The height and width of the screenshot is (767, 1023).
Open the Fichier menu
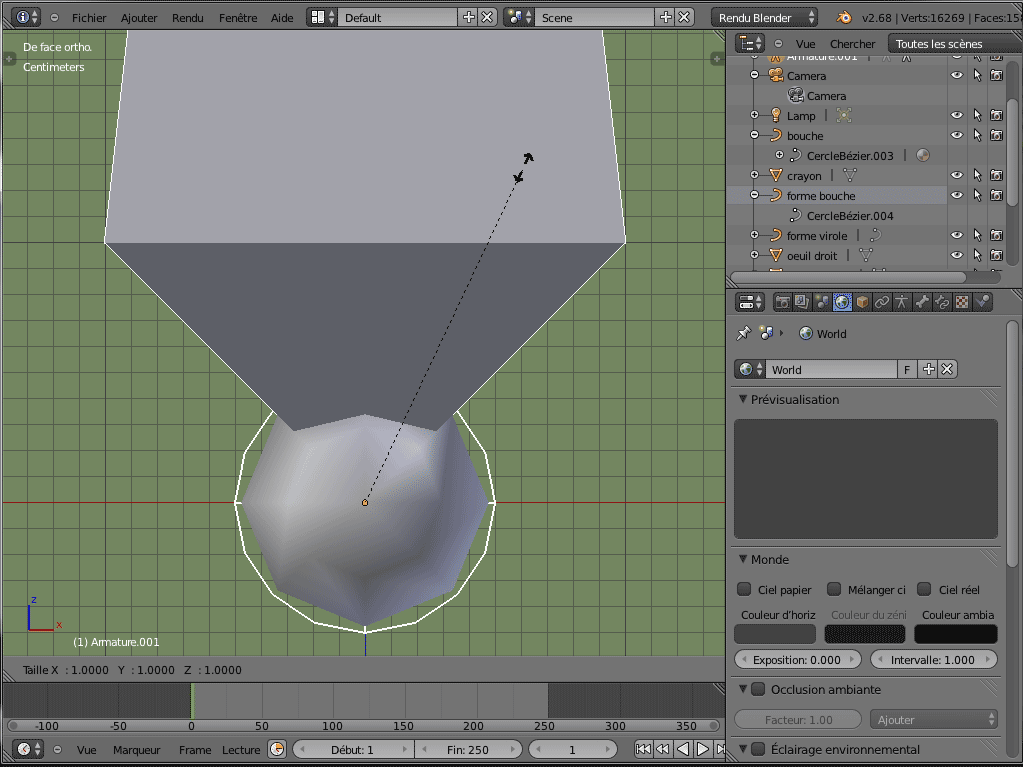[89, 18]
